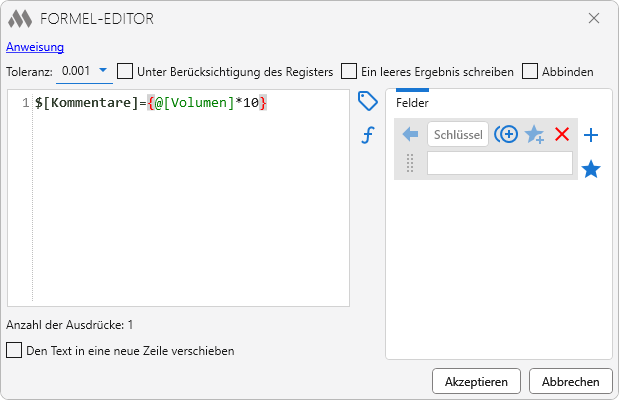Open the Toleranz dropdown arrow
619x400 pixels.
[x=102, y=71]
